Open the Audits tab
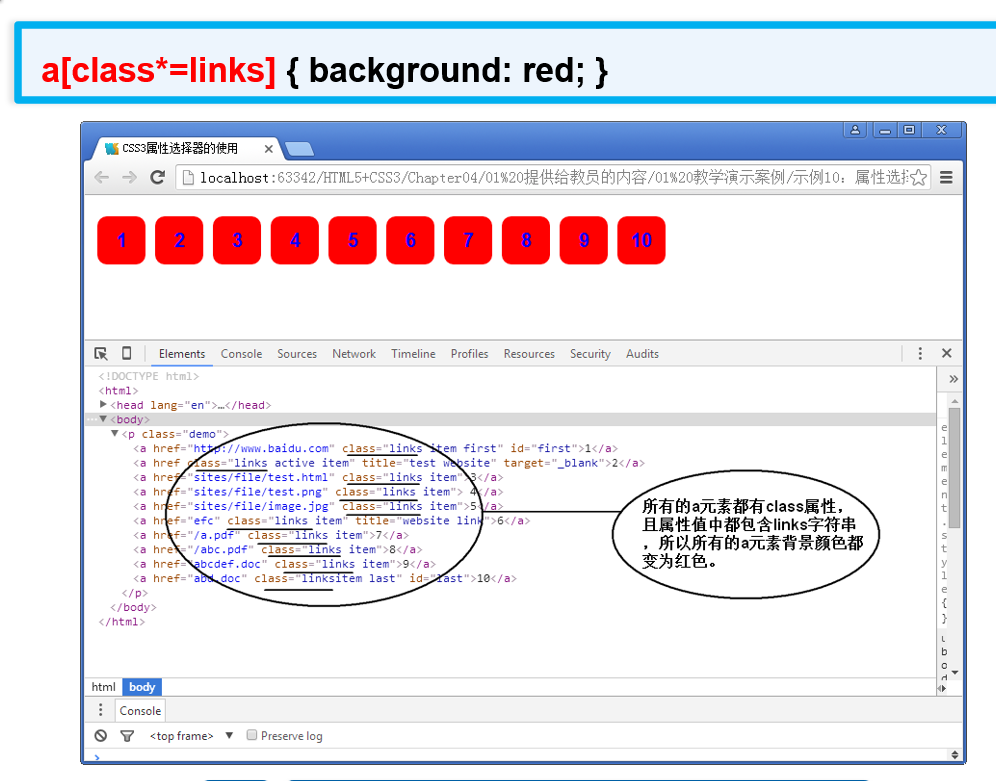This screenshot has height=781, width=996. 642,354
